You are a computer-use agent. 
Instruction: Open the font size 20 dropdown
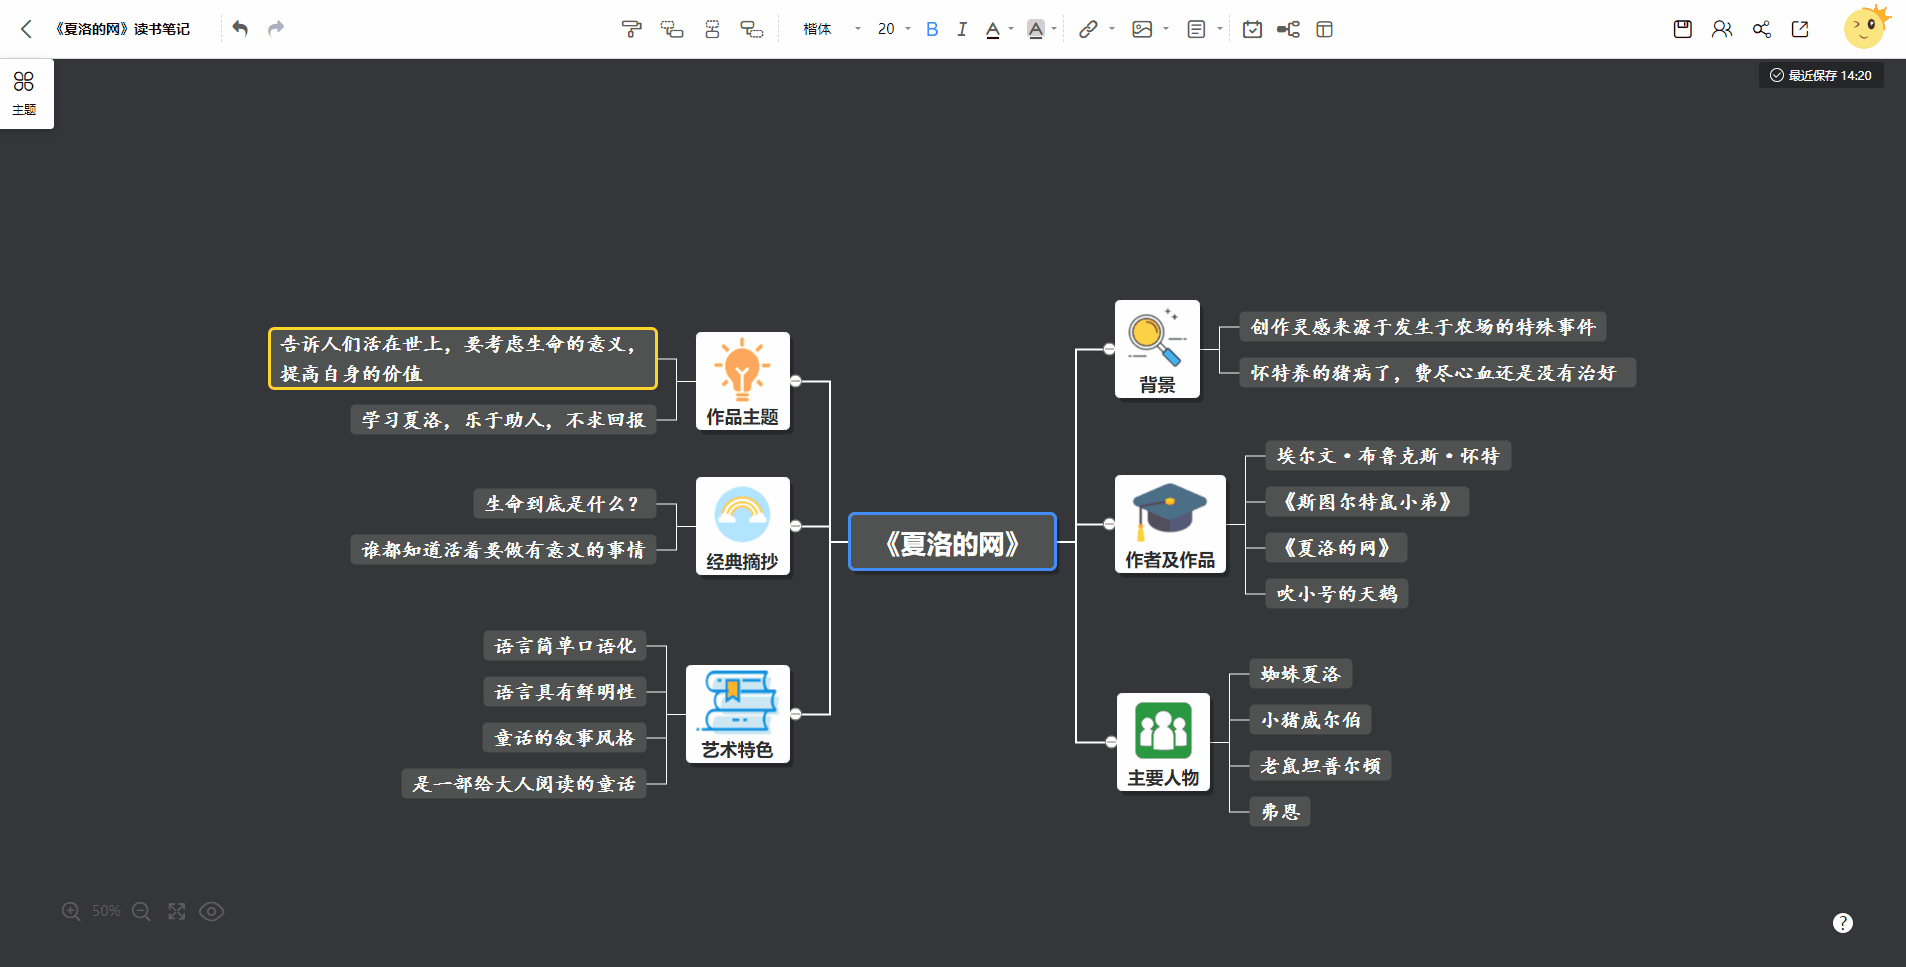[x=893, y=29]
